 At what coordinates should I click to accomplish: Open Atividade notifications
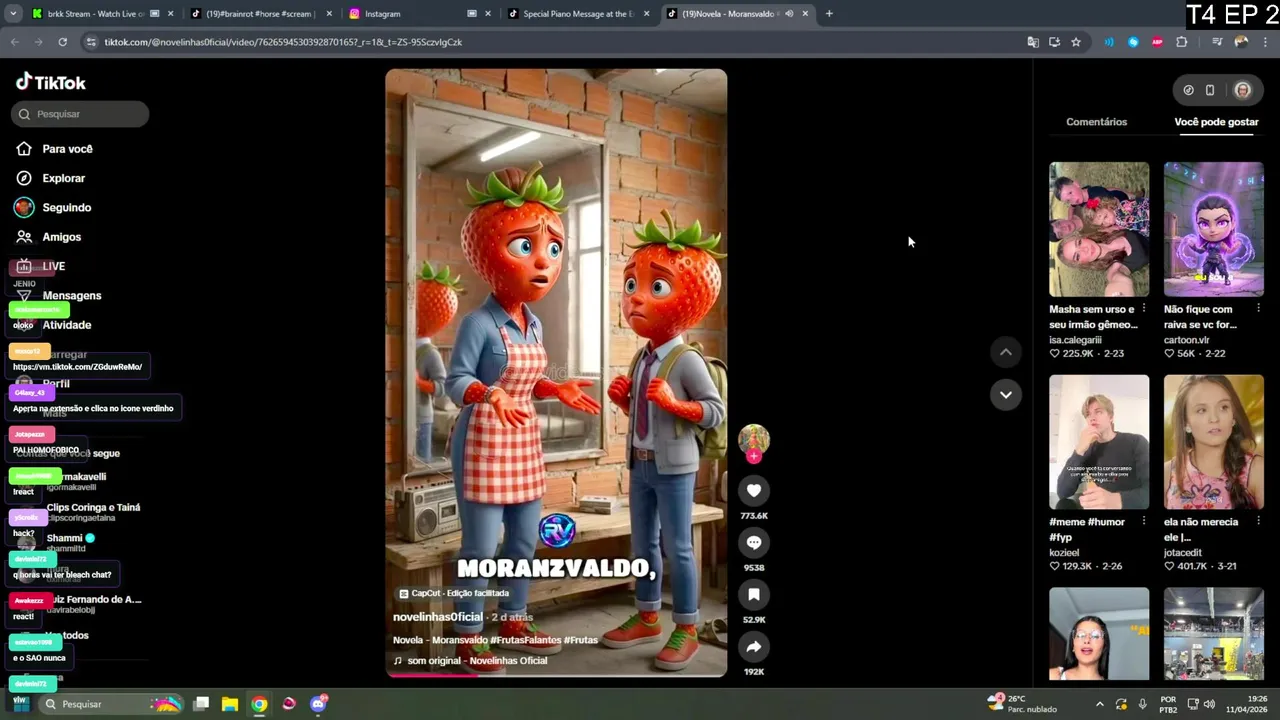[x=66, y=325]
